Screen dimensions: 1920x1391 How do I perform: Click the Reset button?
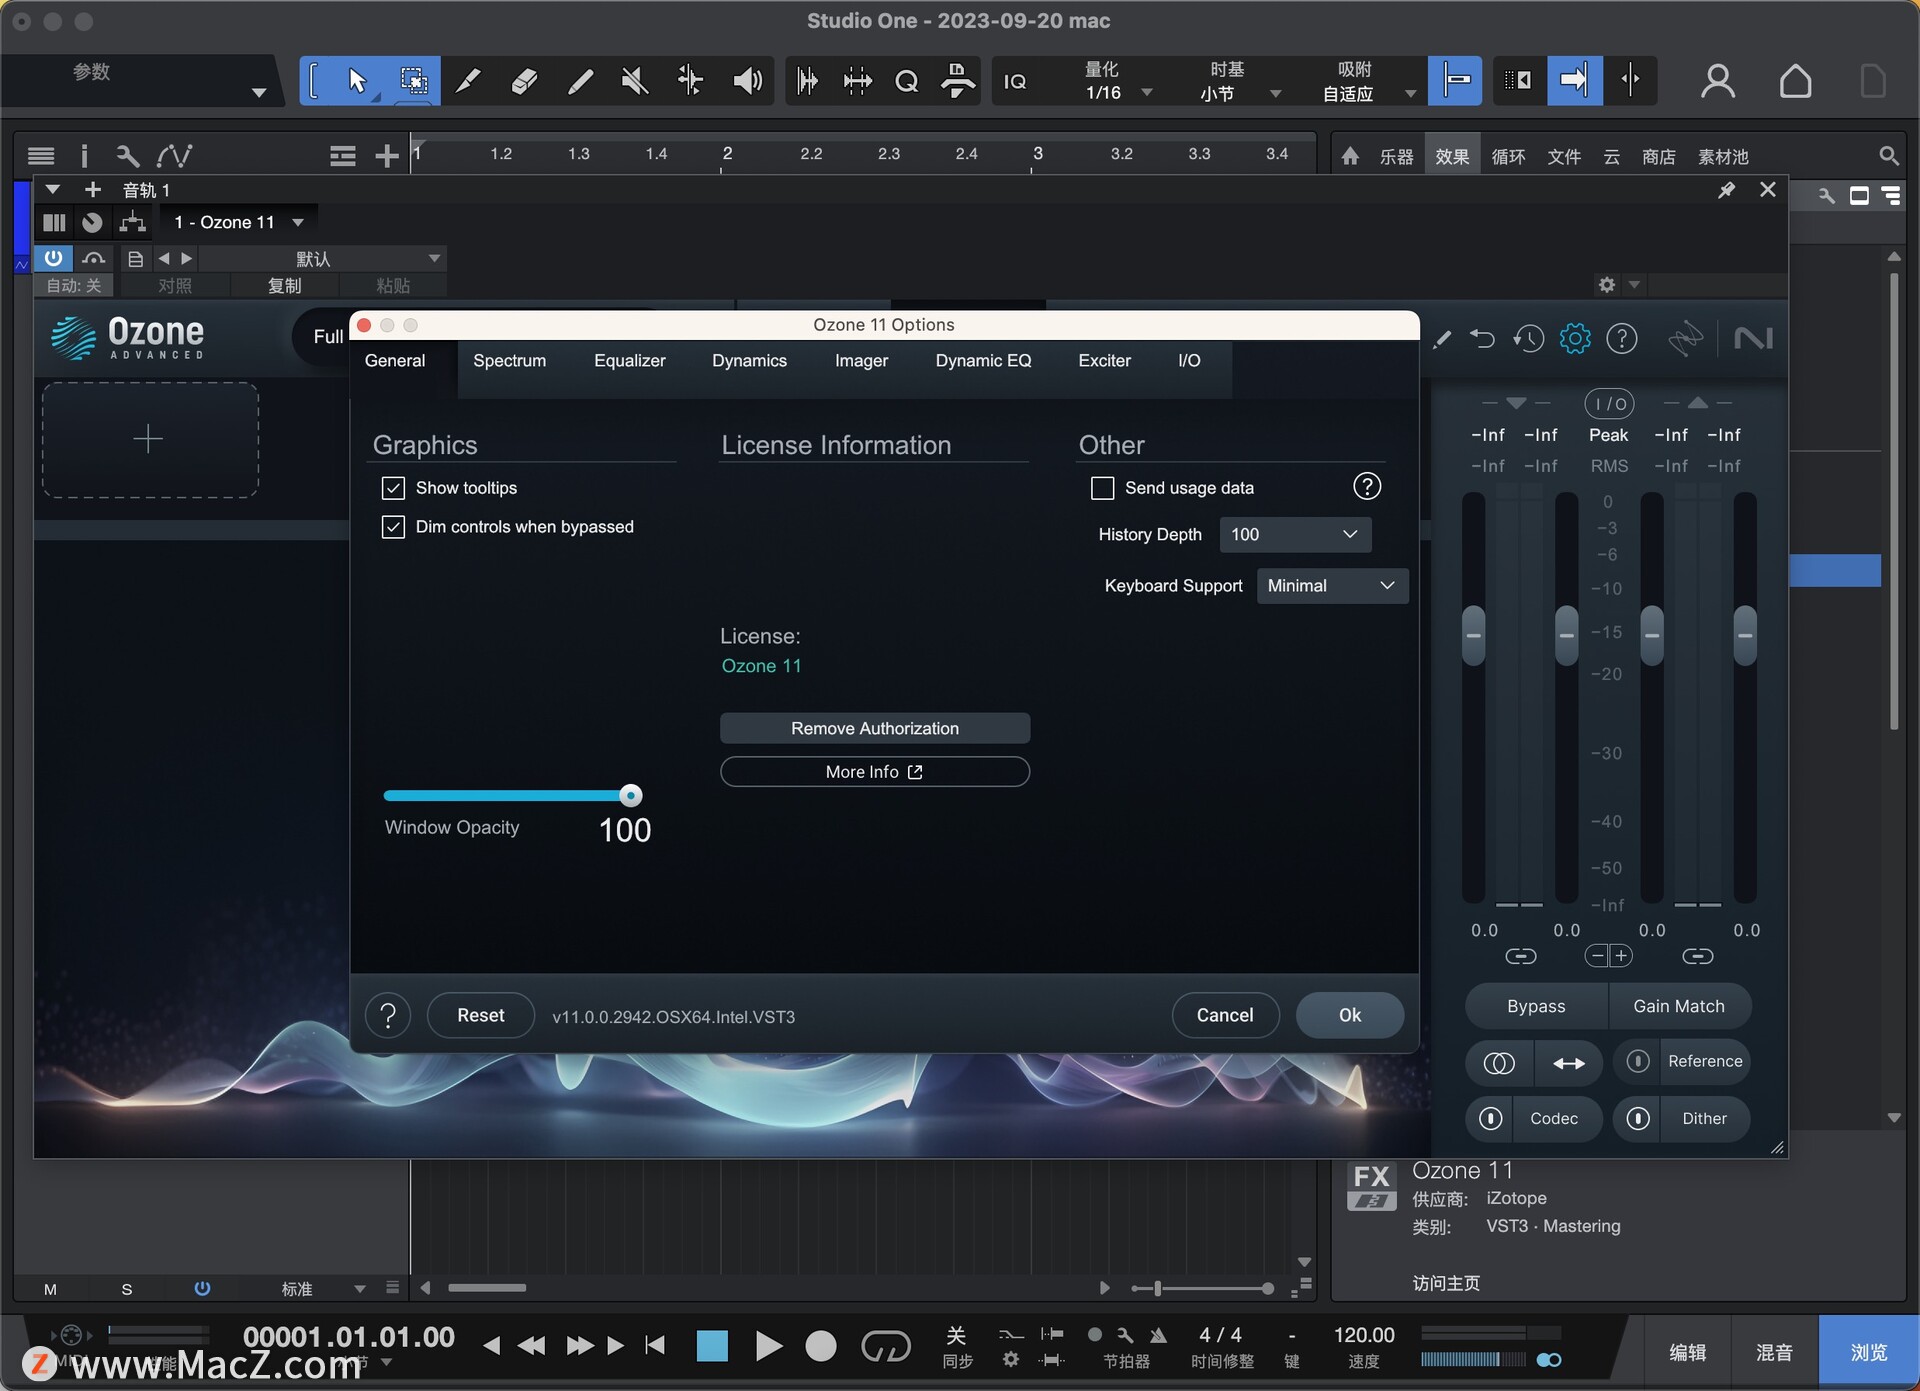[x=481, y=1016]
